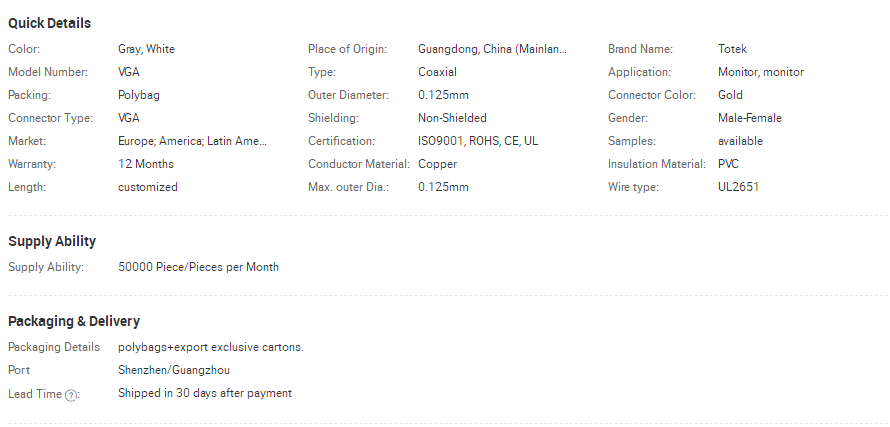Click the Gender value Male-Female
The width and height of the screenshot is (890, 427).
pos(750,118)
